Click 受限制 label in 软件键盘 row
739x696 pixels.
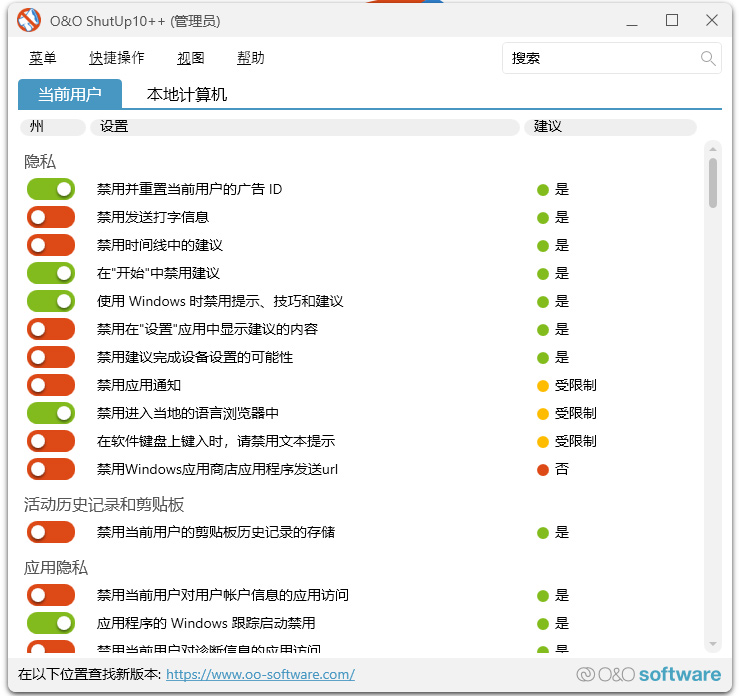(575, 442)
